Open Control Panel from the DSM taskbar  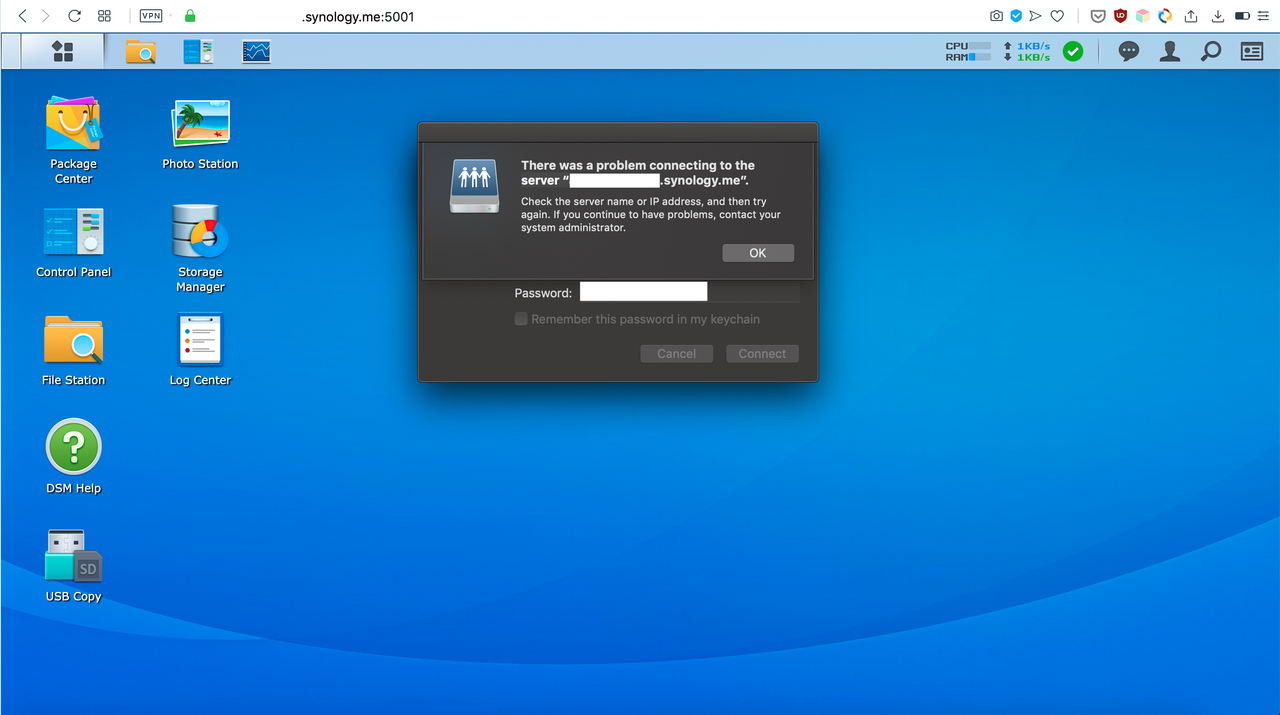click(x=198, y=52)
